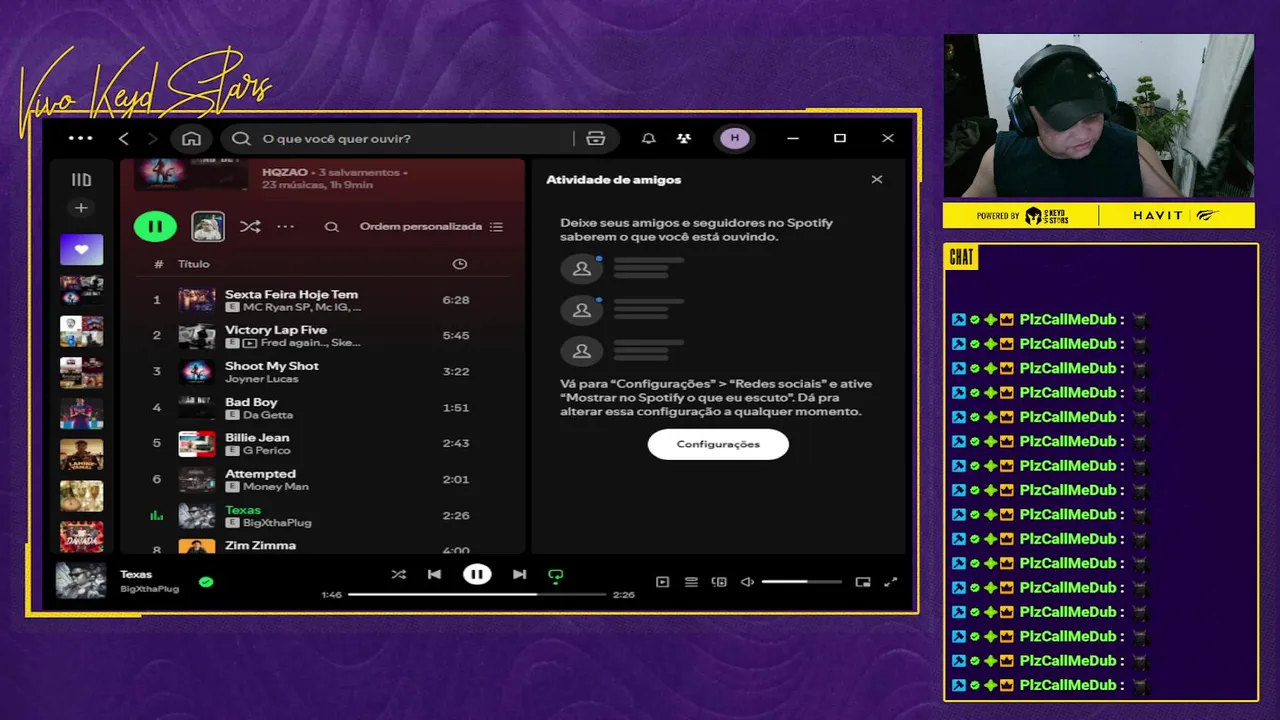Image resolution: width=1280 pixels, height=720 pixels.
Task: Open Texas title in now-playing bar
Action: (136, 574)
